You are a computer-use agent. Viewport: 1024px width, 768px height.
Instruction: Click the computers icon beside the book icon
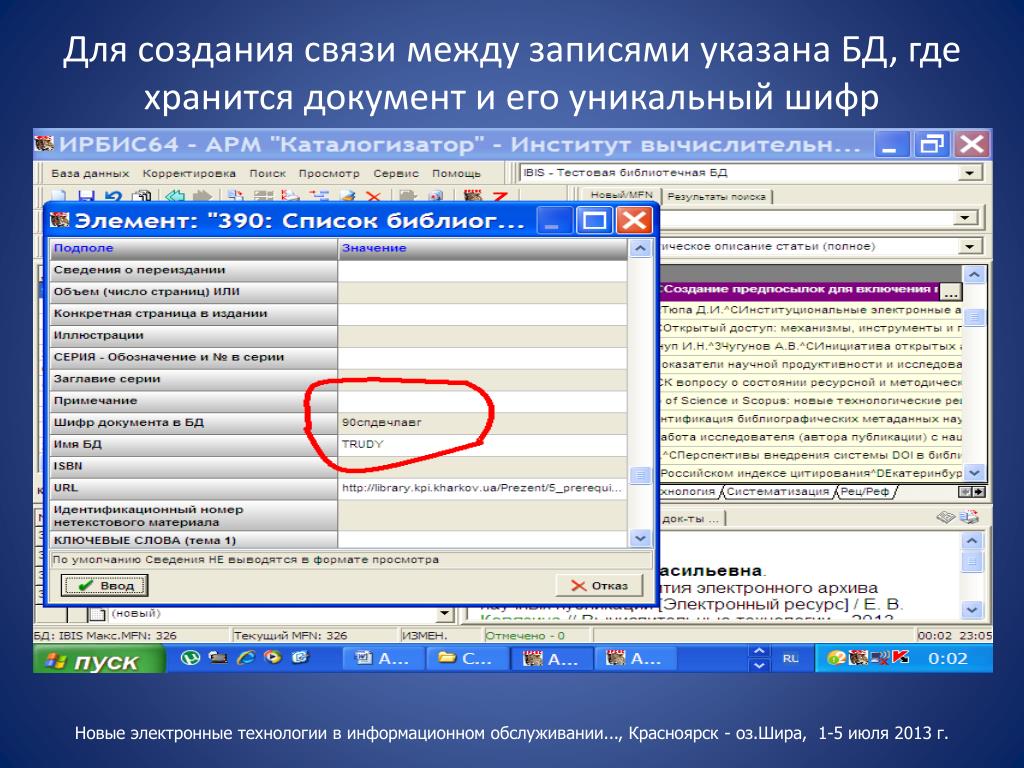pyautogui.click(x=969, y=517)
